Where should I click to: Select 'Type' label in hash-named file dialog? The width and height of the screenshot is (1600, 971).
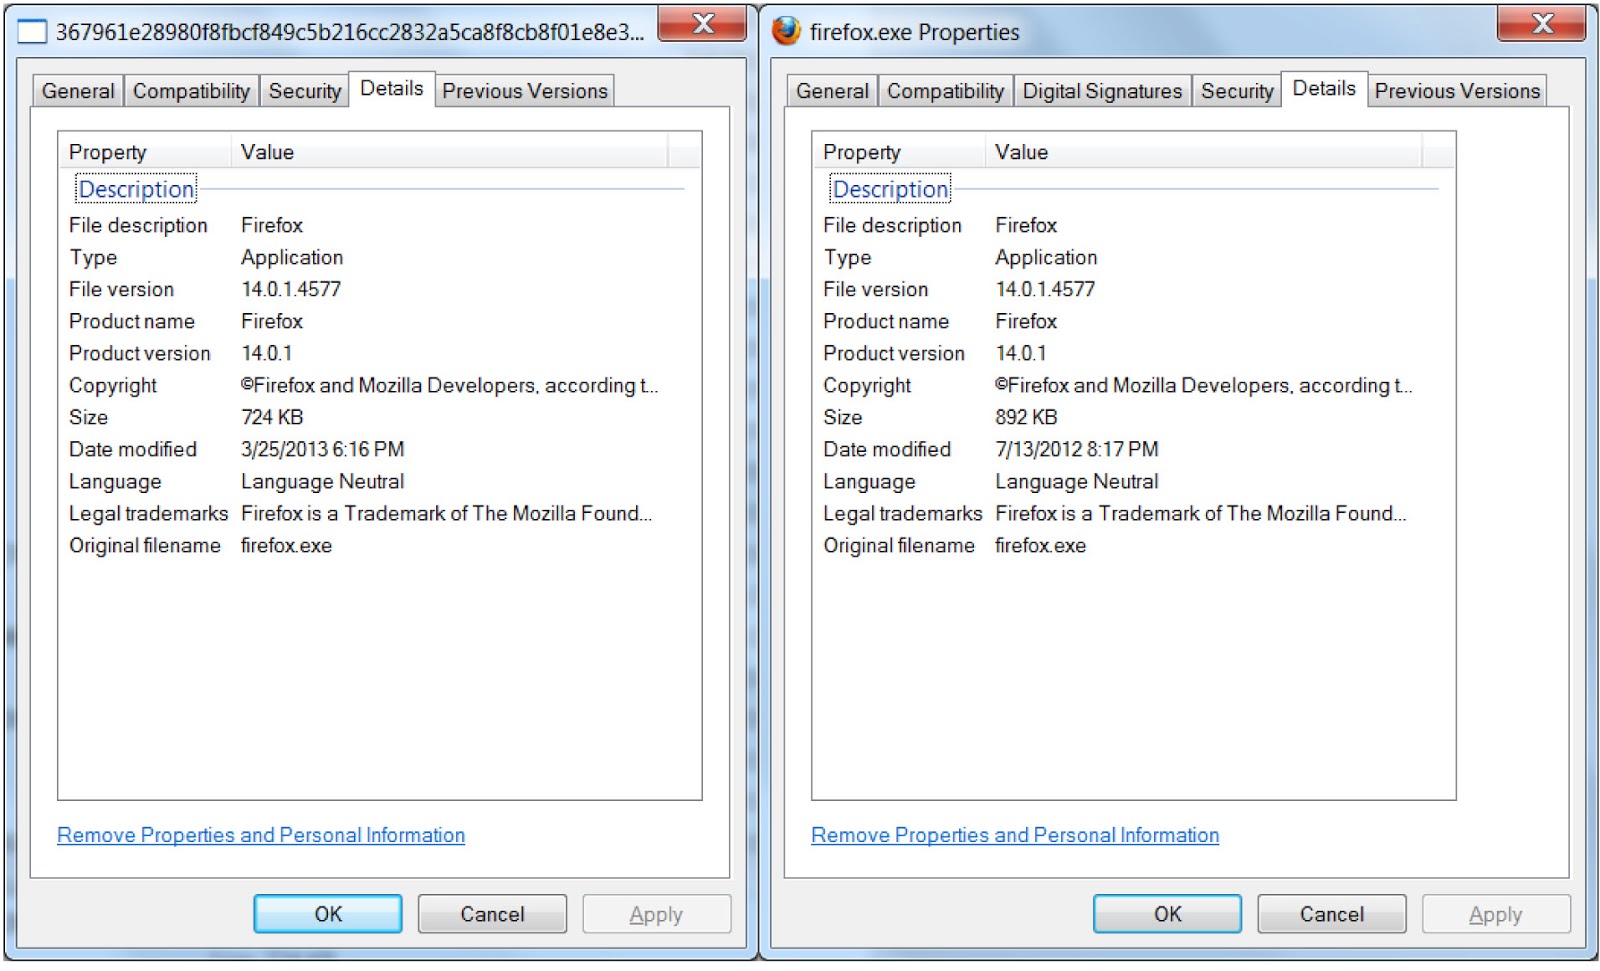tap(93, 257)
